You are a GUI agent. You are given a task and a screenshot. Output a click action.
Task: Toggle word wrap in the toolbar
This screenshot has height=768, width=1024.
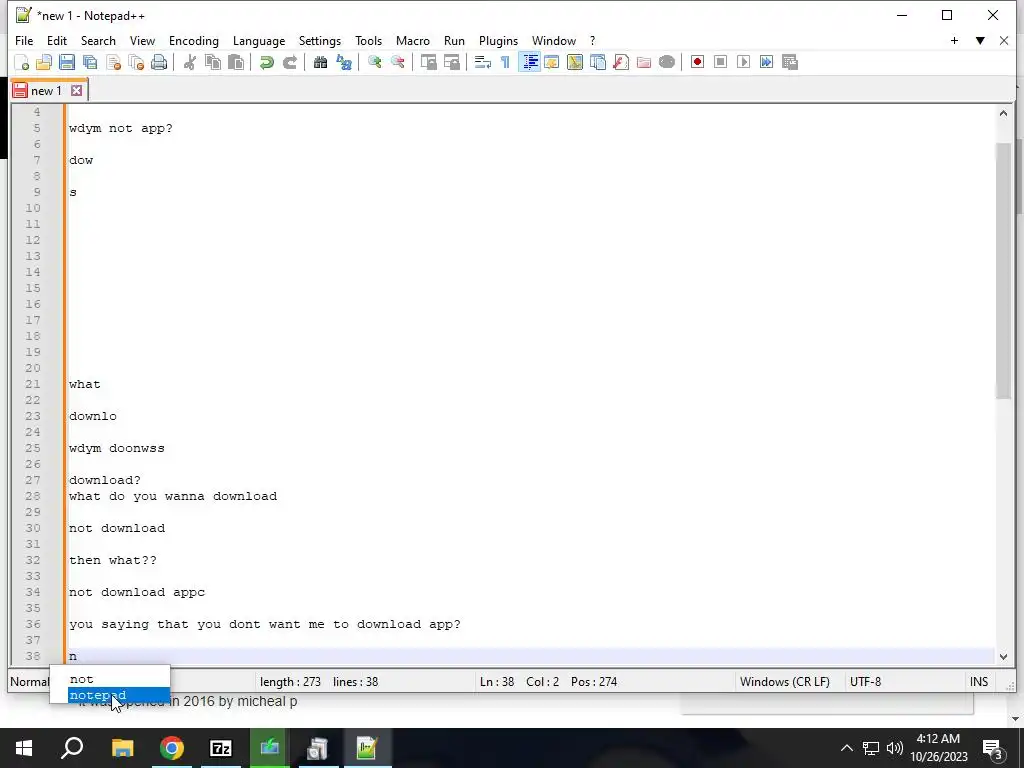[x=483, y=62]
